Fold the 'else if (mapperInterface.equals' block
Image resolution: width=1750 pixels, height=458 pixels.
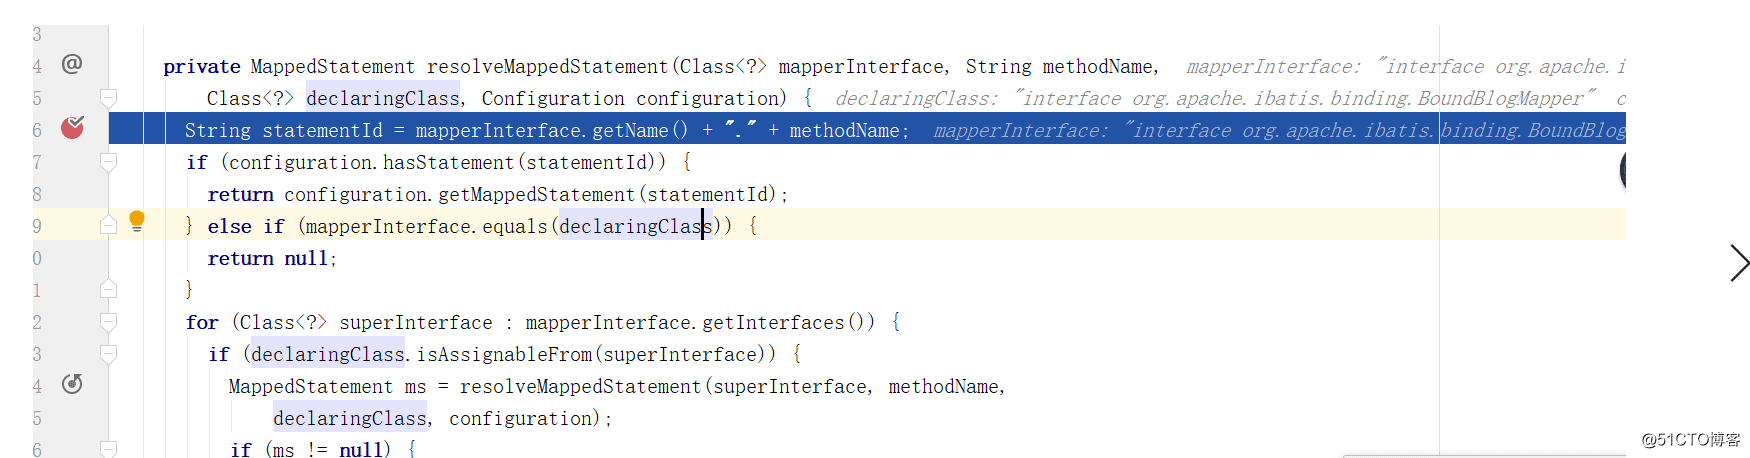109,226
